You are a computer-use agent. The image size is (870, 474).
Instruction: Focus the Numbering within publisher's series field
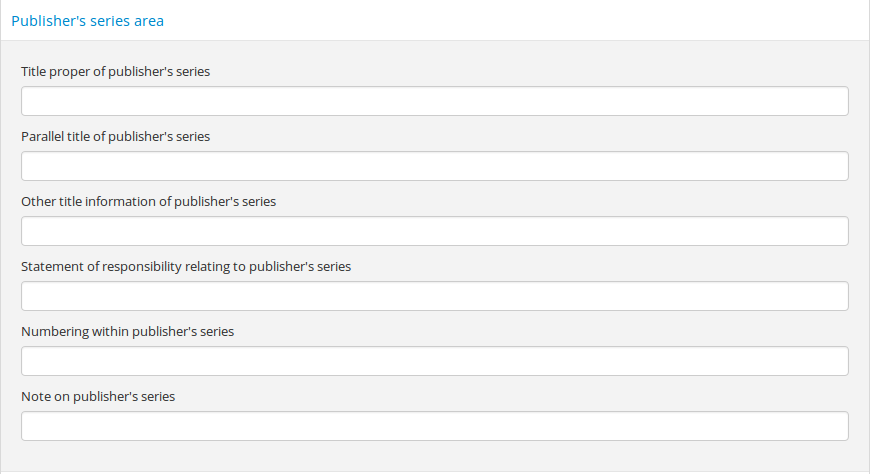(434, 361)
